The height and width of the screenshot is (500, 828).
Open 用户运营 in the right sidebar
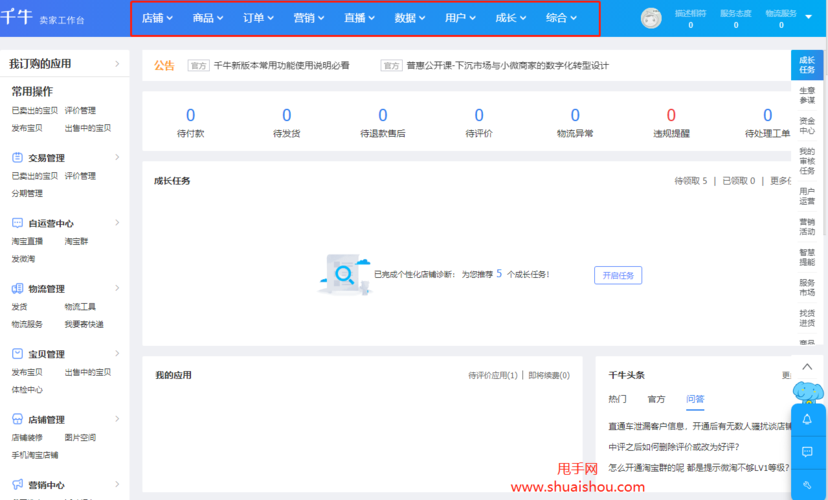(807, 196)
